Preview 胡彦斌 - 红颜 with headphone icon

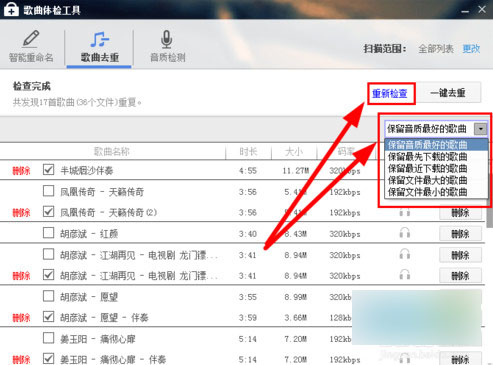pyautogui.click(x=405, y=233)
